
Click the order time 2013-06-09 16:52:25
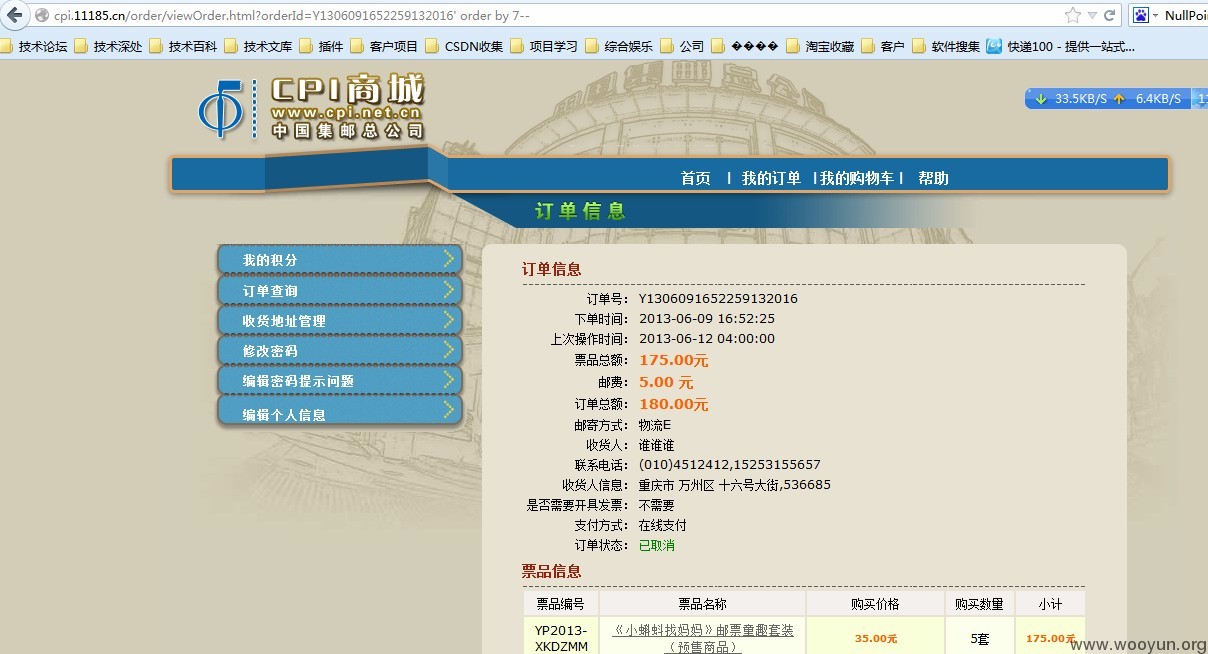707,318
